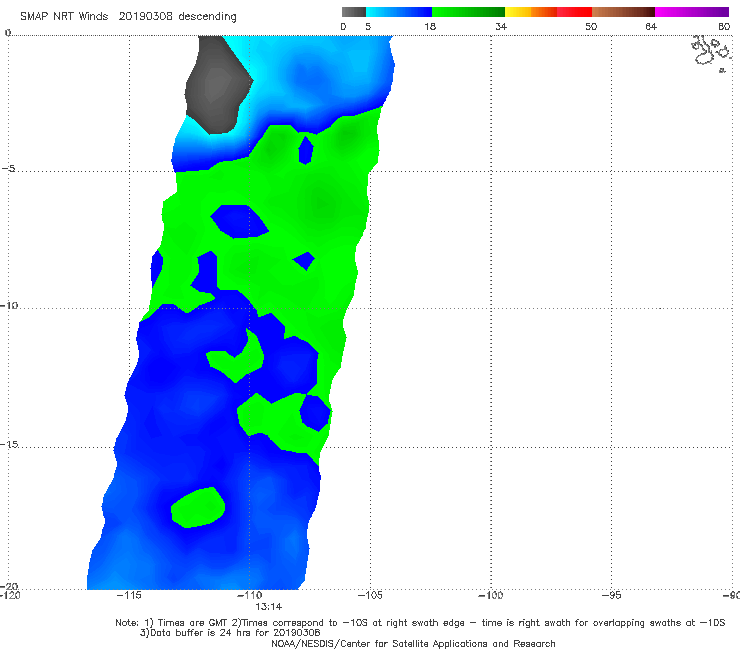Image resolution: width=740 pixels, height=650 pixels.
Task: Click the latitude label '-10'
Action: (x=9, y=305)
